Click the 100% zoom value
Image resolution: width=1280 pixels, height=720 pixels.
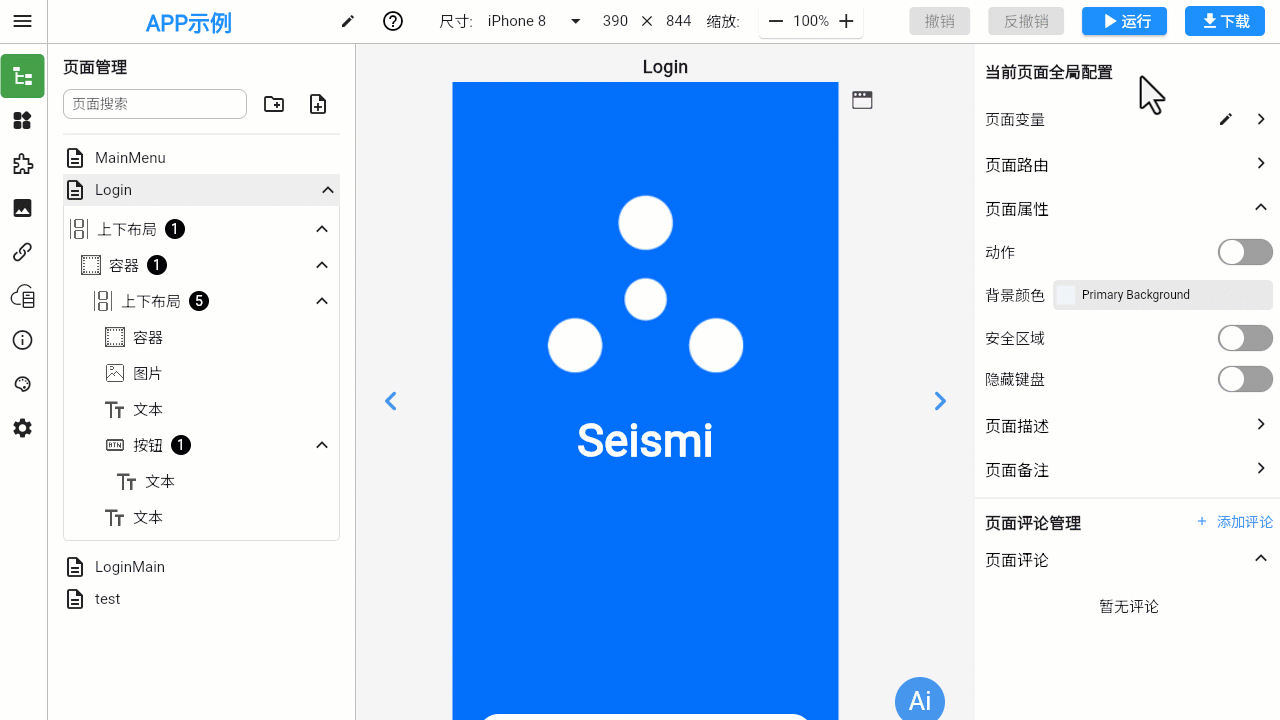[811, 21]
